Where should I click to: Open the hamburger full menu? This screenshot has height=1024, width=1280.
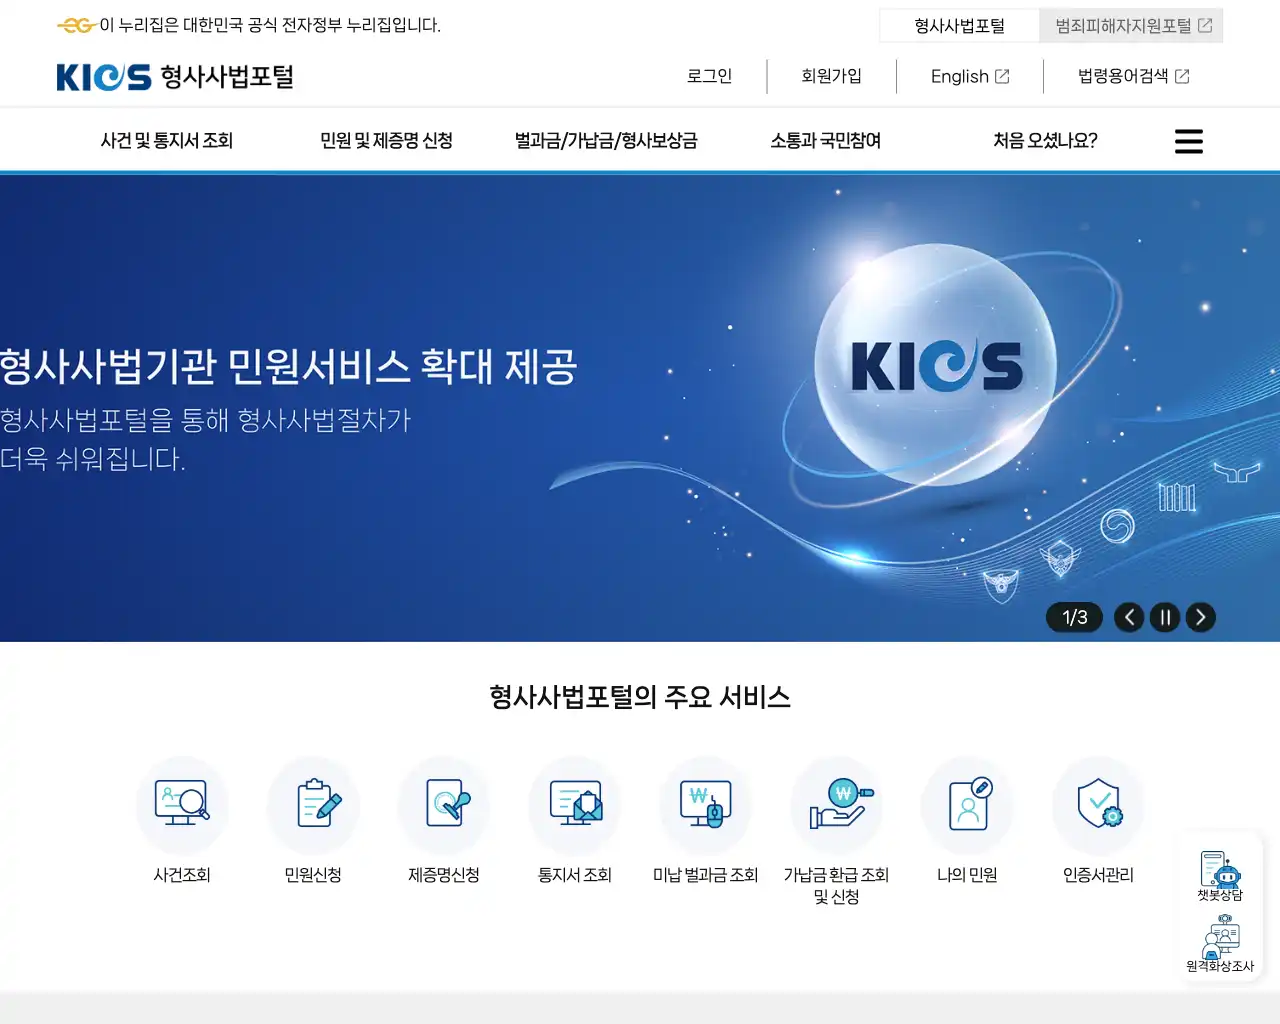point(1189,141)
